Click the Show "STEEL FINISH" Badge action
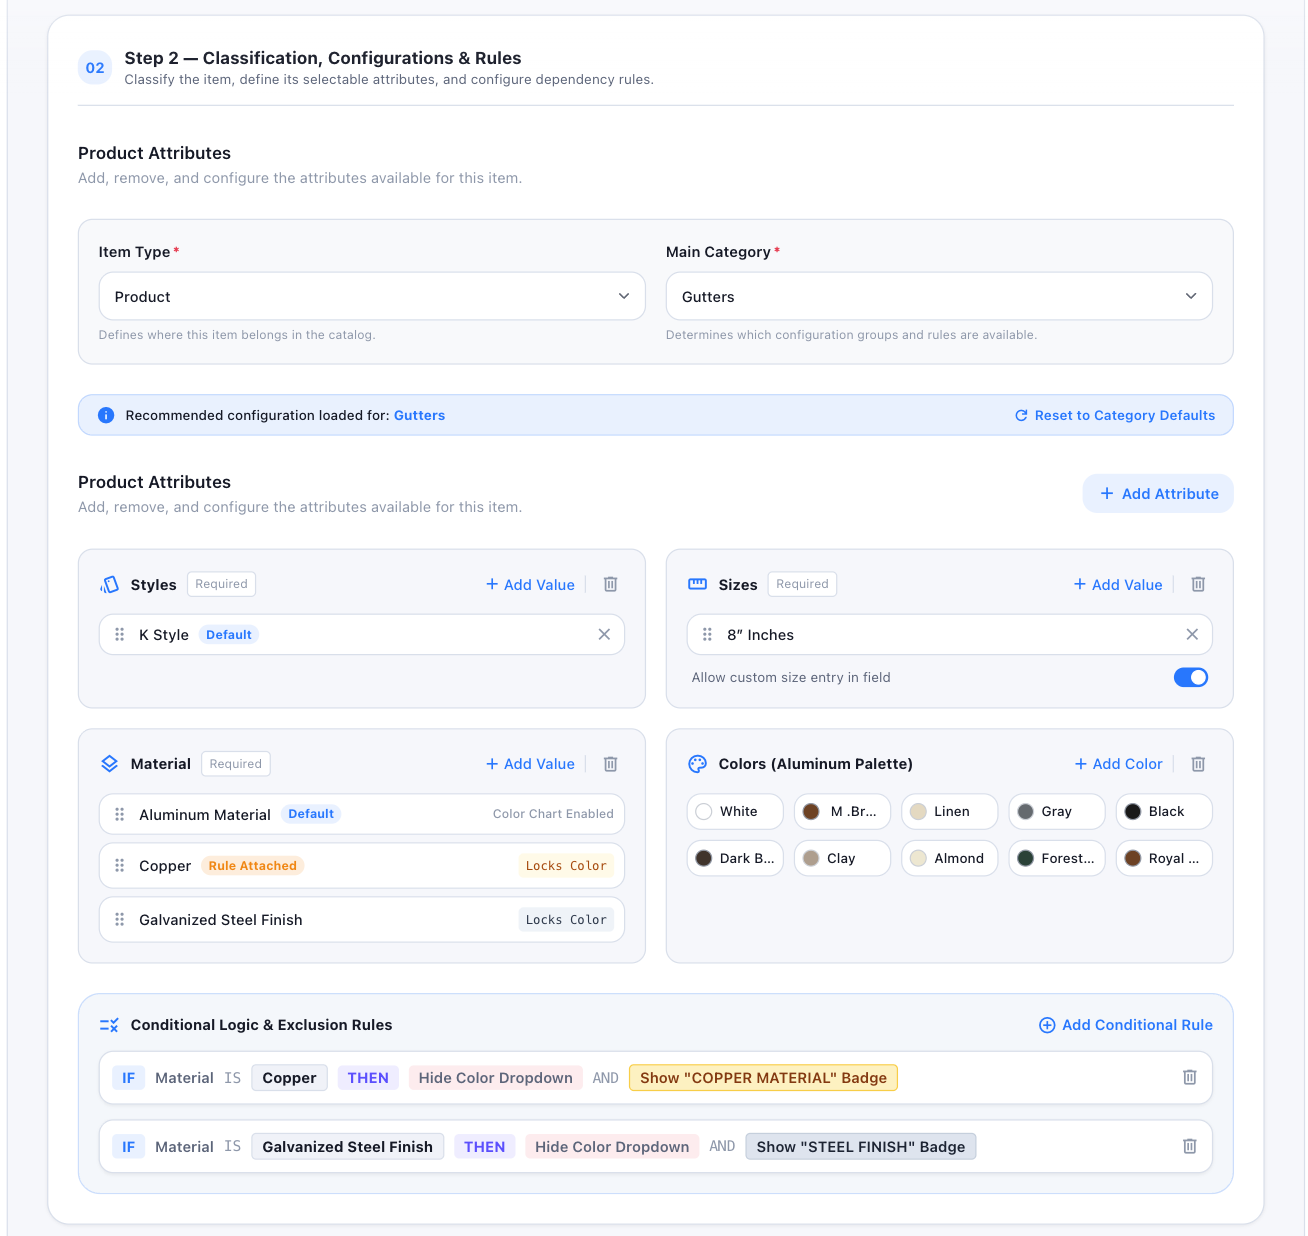The image size is (1308, 1236). (860, 1146)
